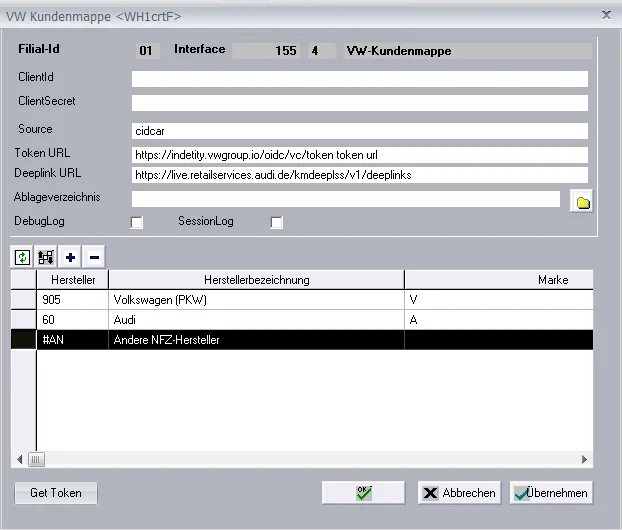
Task: Click the sort columns icon above table
Action: click(46, 257)
